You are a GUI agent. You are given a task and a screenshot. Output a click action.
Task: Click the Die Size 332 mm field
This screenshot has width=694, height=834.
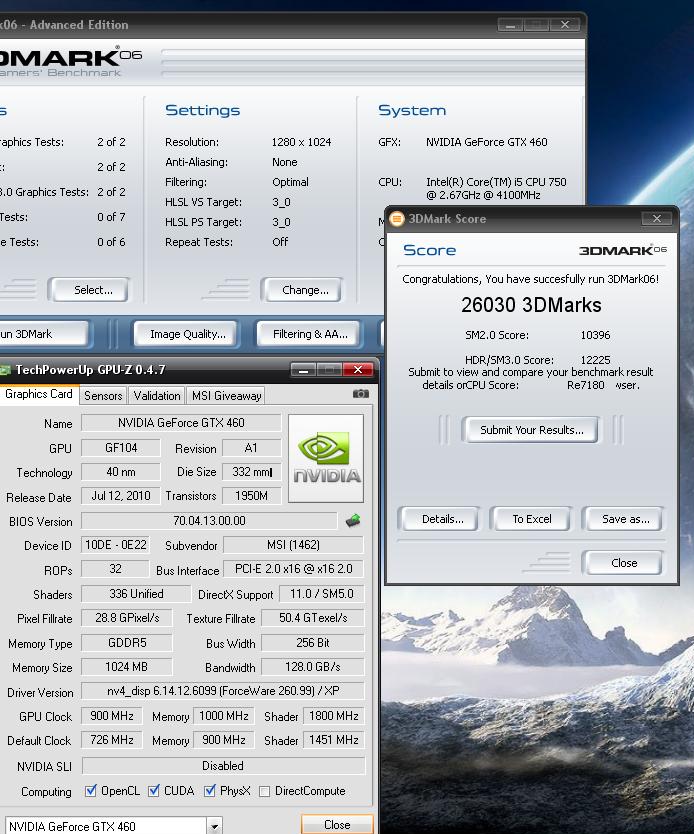252,472
